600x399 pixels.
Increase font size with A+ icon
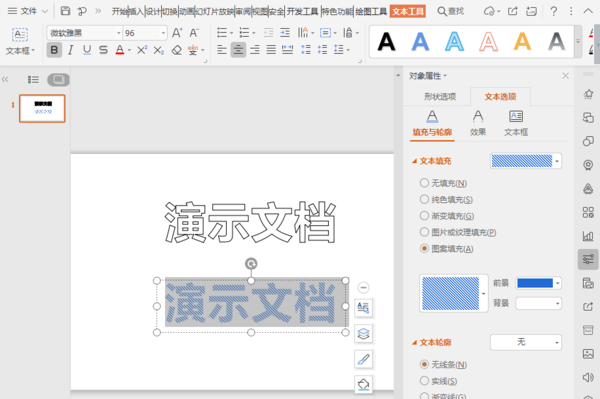[x=177, y=33]
